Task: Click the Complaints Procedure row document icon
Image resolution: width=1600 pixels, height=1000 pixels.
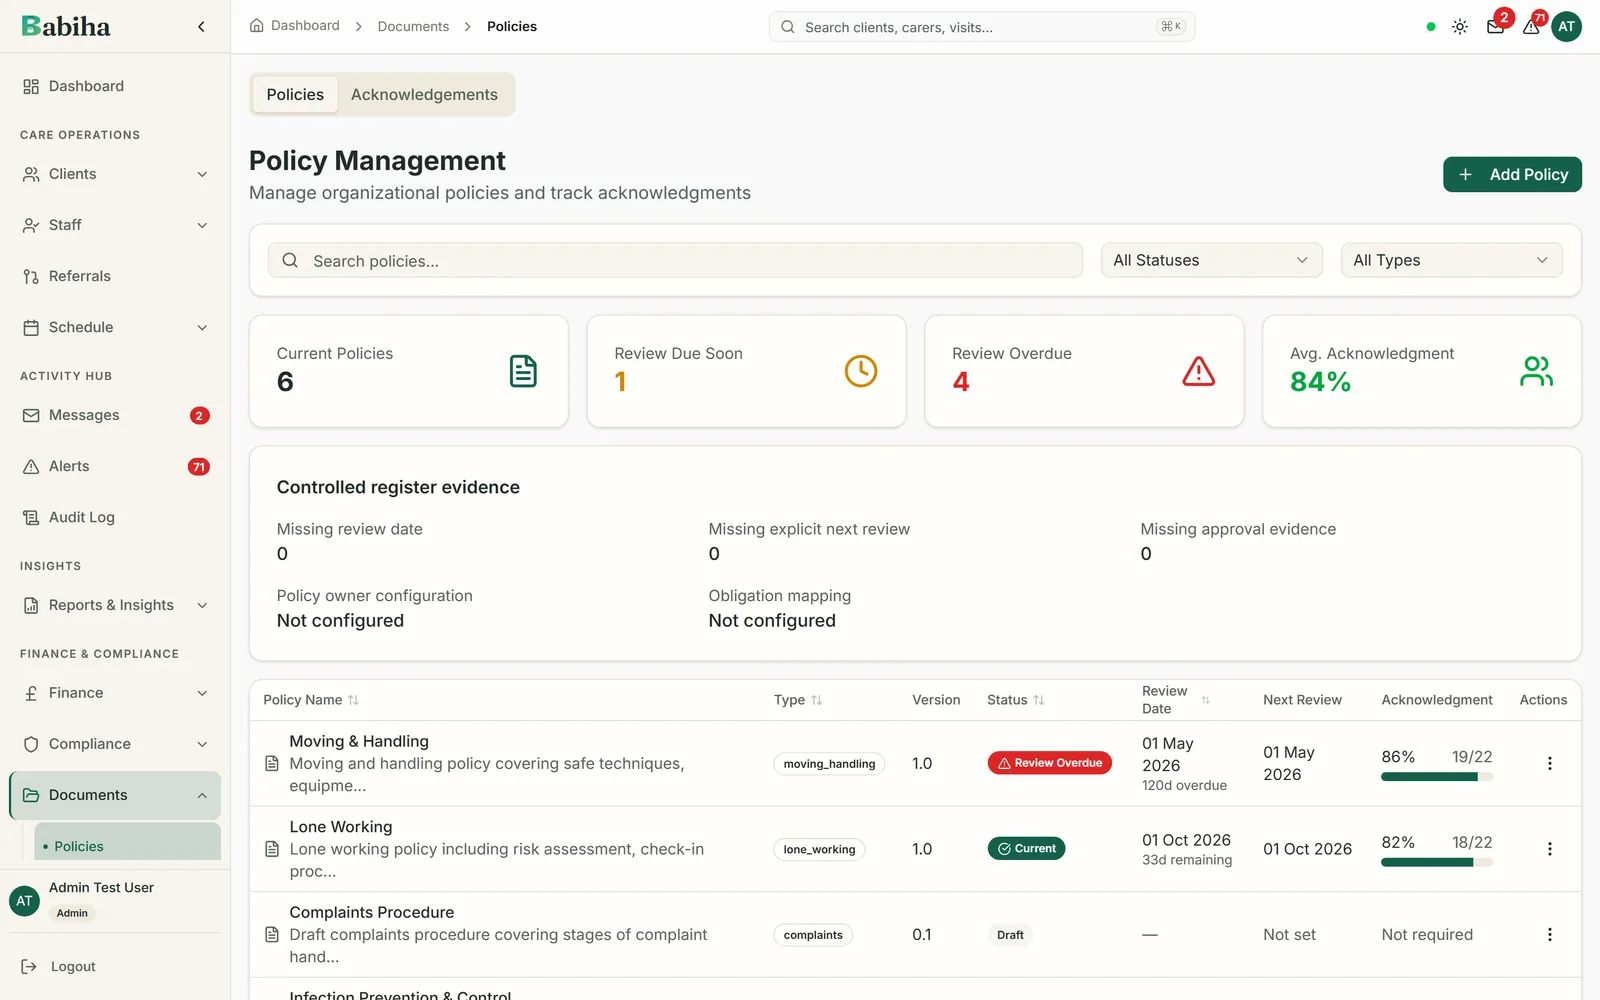Action: (x=271, y=934)
